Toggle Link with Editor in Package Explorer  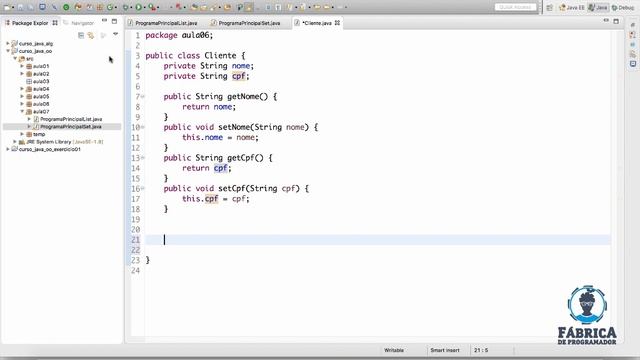coord(91,36)
